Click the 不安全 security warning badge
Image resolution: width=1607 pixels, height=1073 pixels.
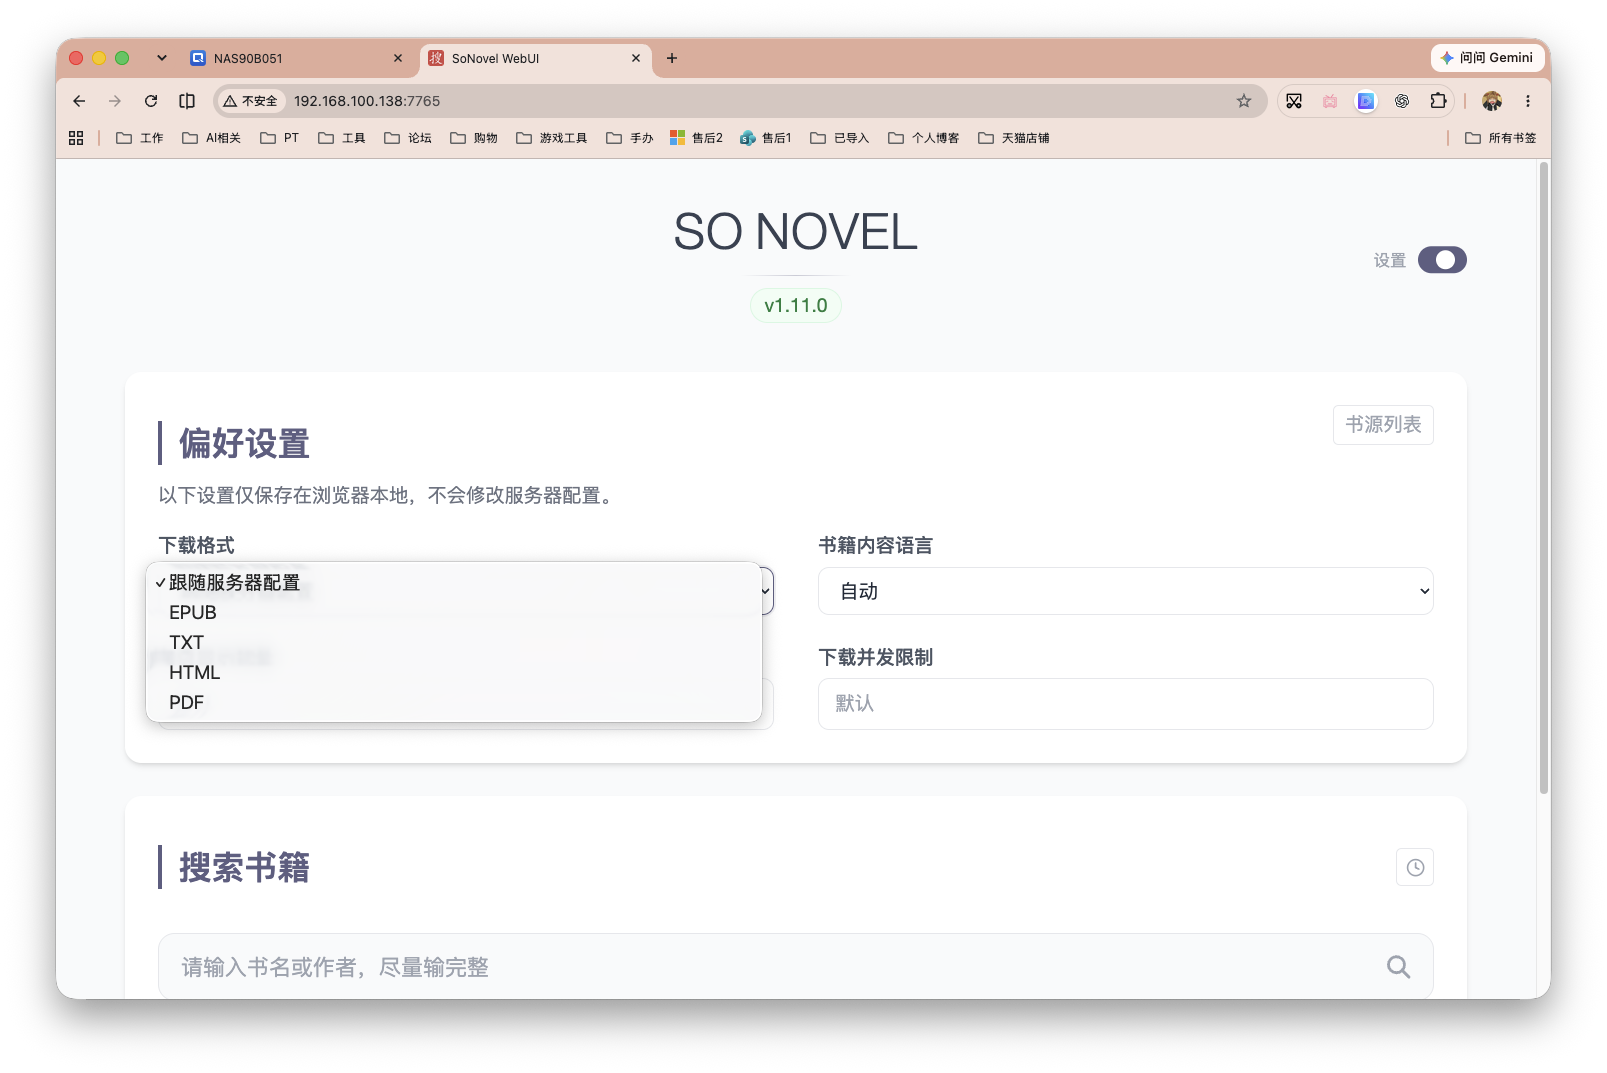point(251,101)
